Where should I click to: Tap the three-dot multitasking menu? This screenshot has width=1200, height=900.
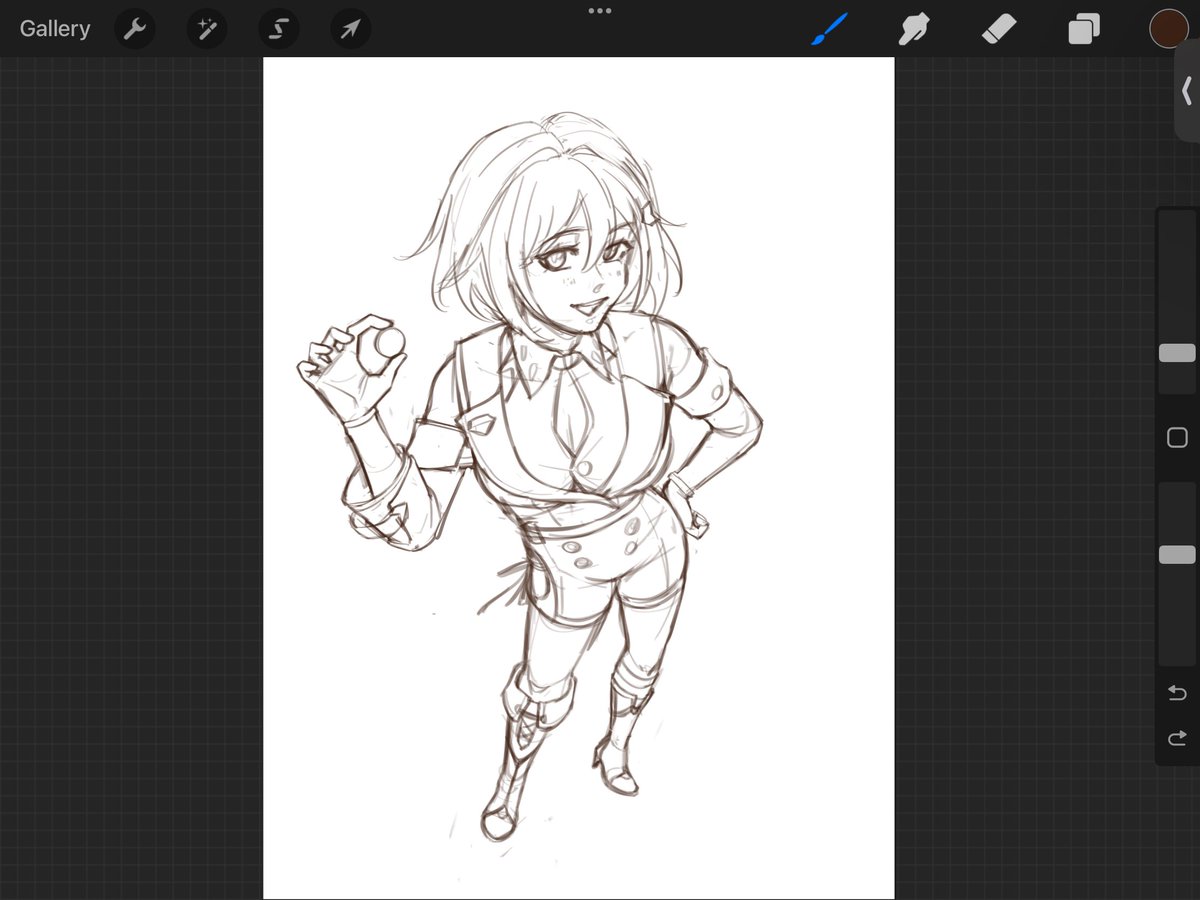tap(600, 11)
